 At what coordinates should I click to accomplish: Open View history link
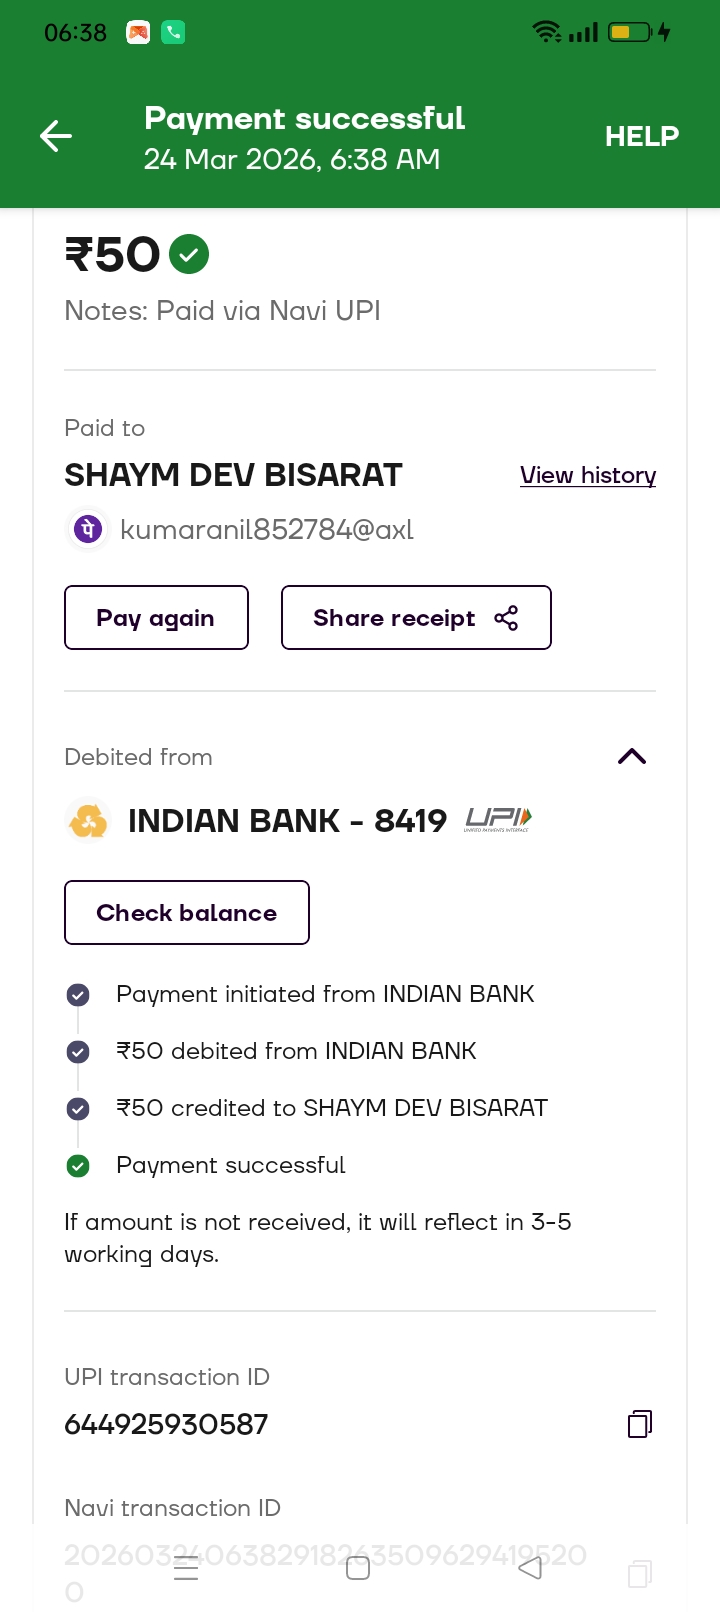[x=588, y=475]
